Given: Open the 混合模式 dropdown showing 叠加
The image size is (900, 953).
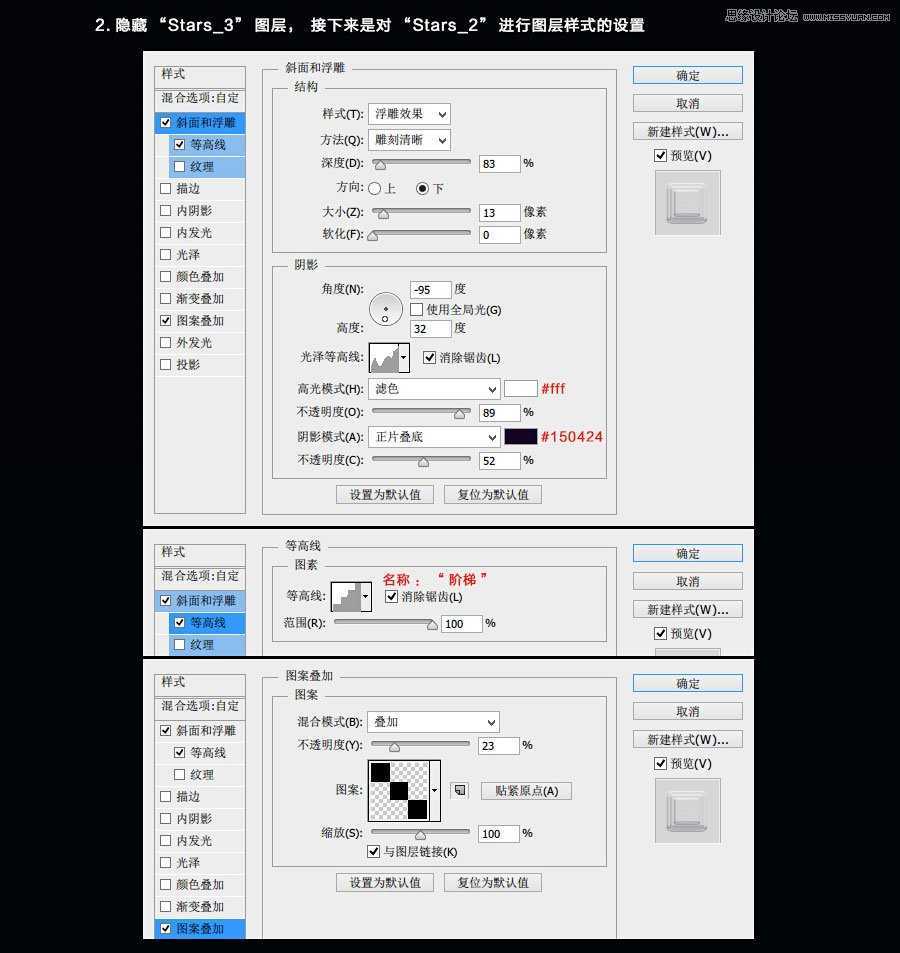Looking at the screenshot, I should (x=433, y=721).
